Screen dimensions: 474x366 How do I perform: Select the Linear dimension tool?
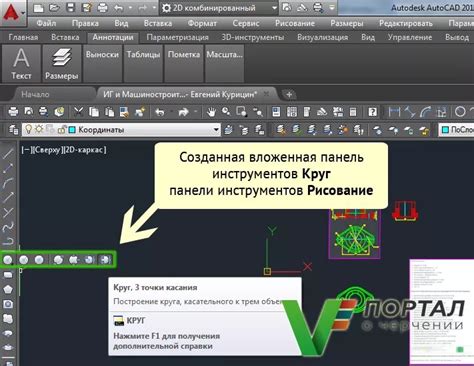pos(394,112)
